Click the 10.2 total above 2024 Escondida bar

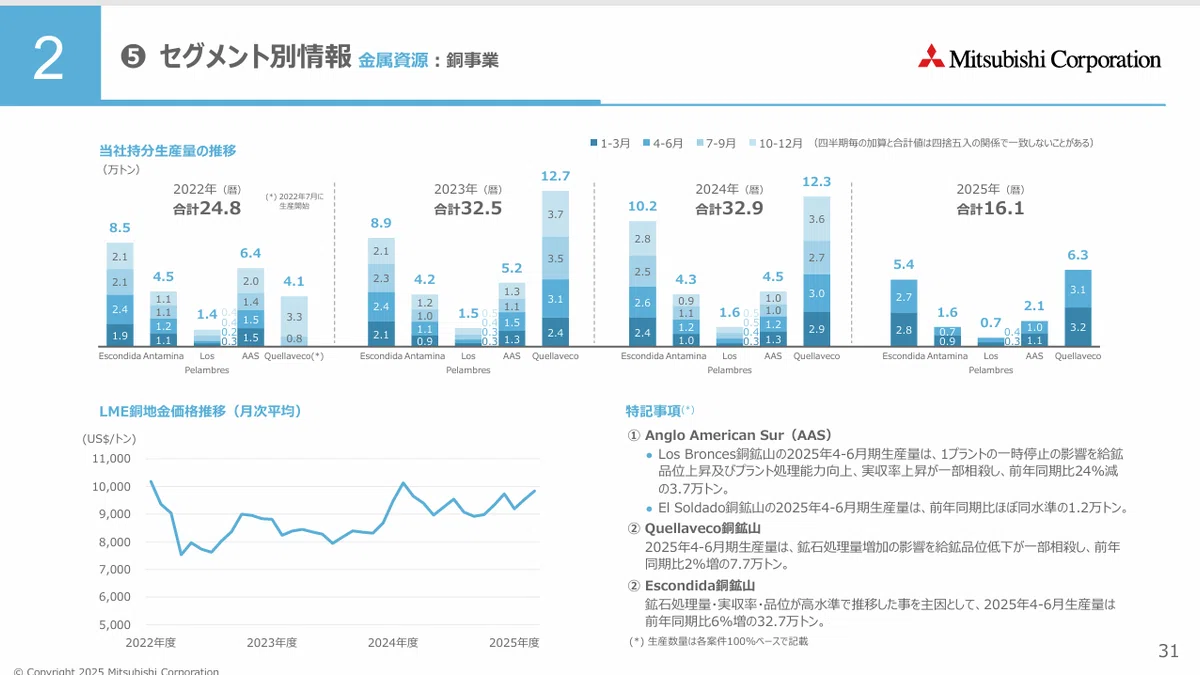coord(642,206)
